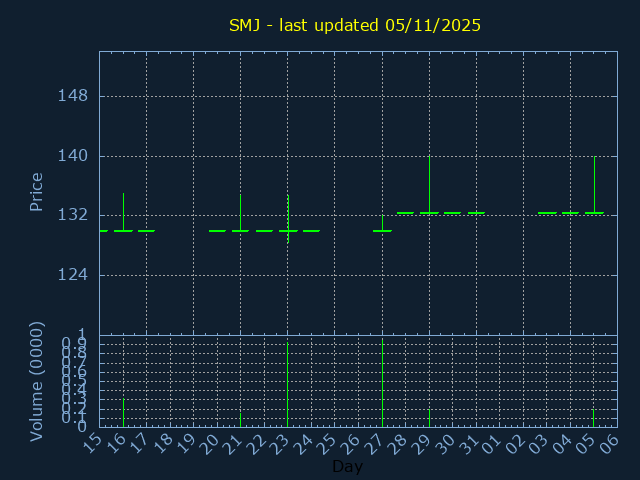640x480 pixels.
Task: Click the 'Volume (0000)' axis label
Action: (x=36, y=381)
